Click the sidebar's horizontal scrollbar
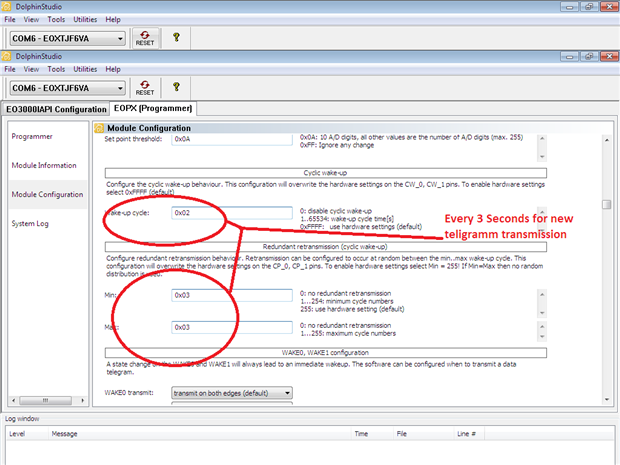 45,402
